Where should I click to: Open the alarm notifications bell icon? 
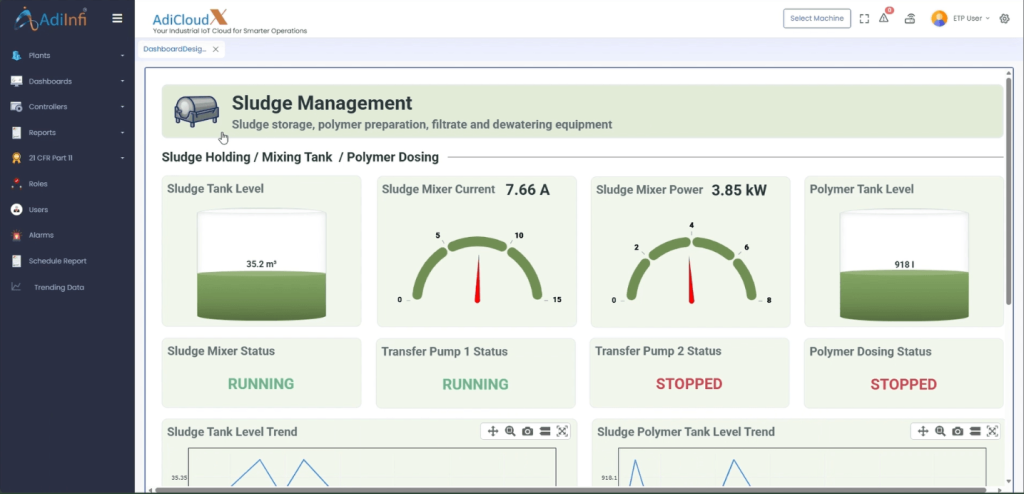point(884,18)
